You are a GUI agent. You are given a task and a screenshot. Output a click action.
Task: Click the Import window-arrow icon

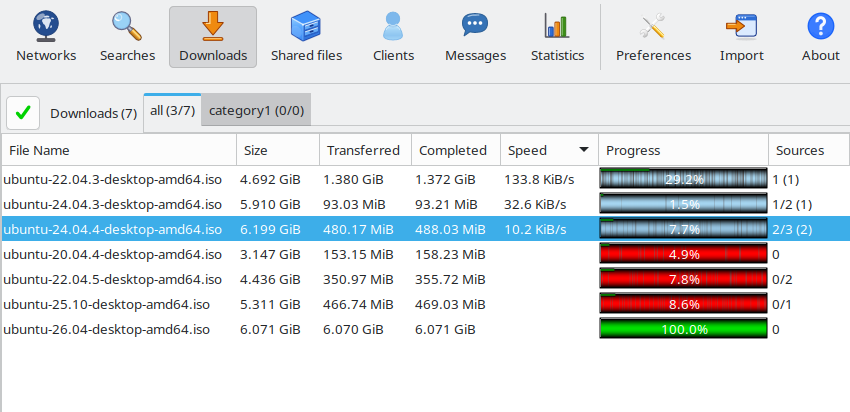click(742, 26)
